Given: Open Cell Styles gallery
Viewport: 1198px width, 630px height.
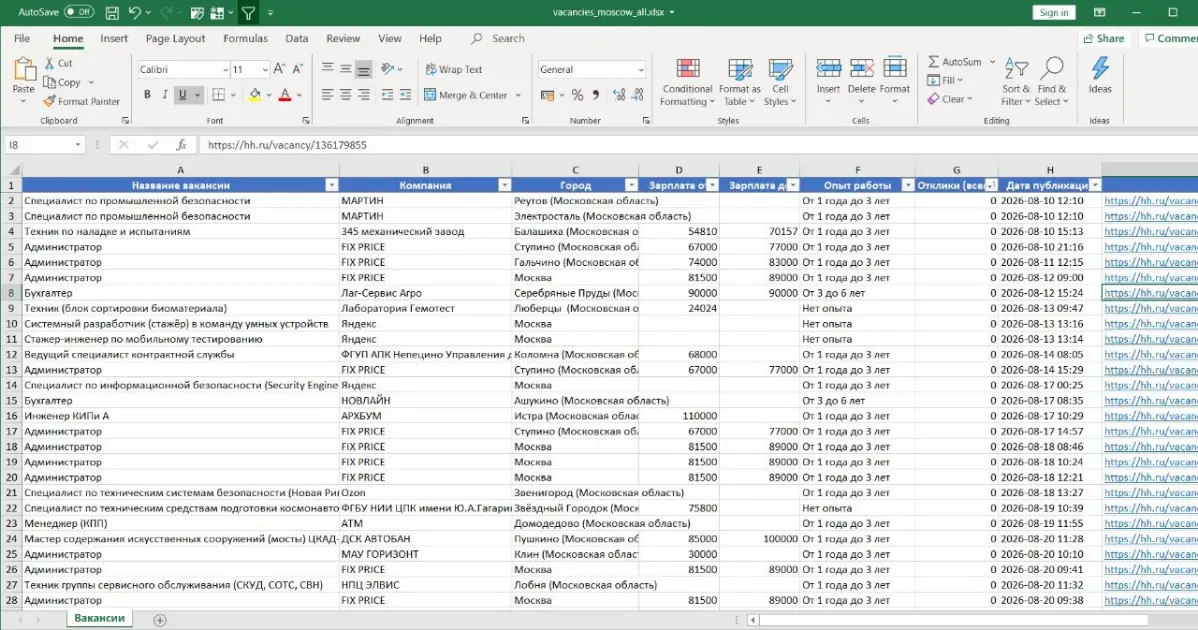Looking at the screenshot, I should point(780,82).
